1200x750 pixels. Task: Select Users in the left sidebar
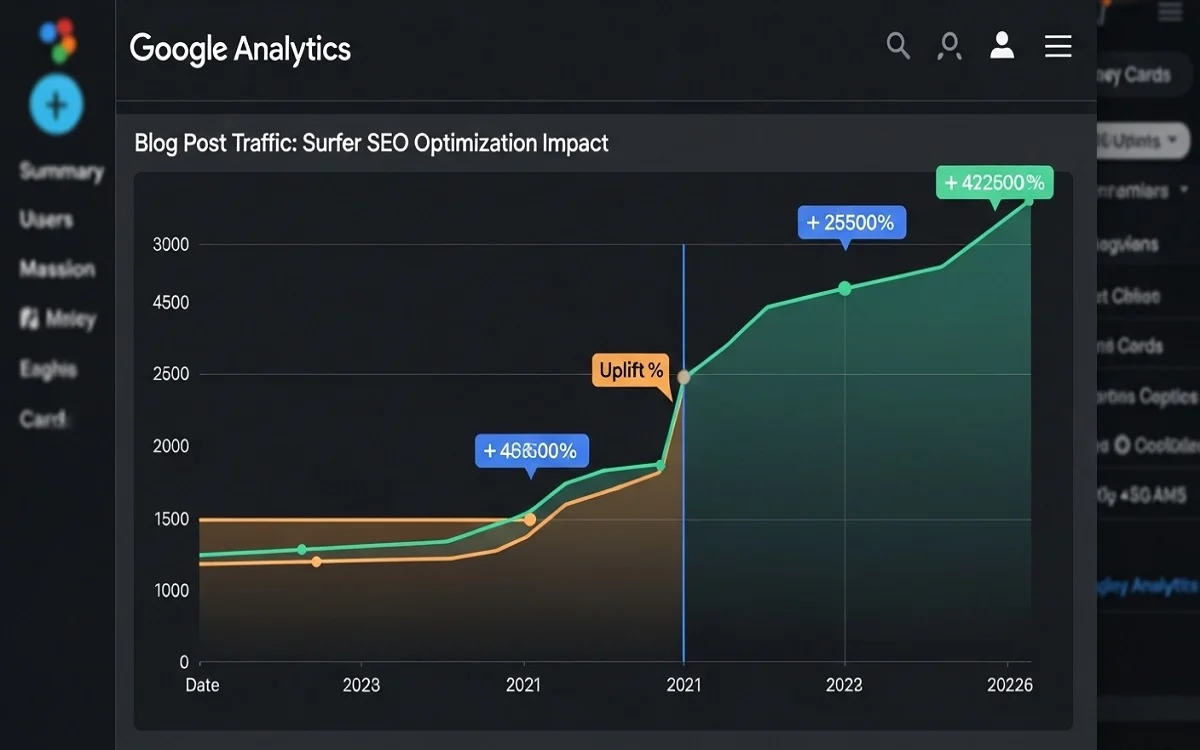click(x=46, y=219)
